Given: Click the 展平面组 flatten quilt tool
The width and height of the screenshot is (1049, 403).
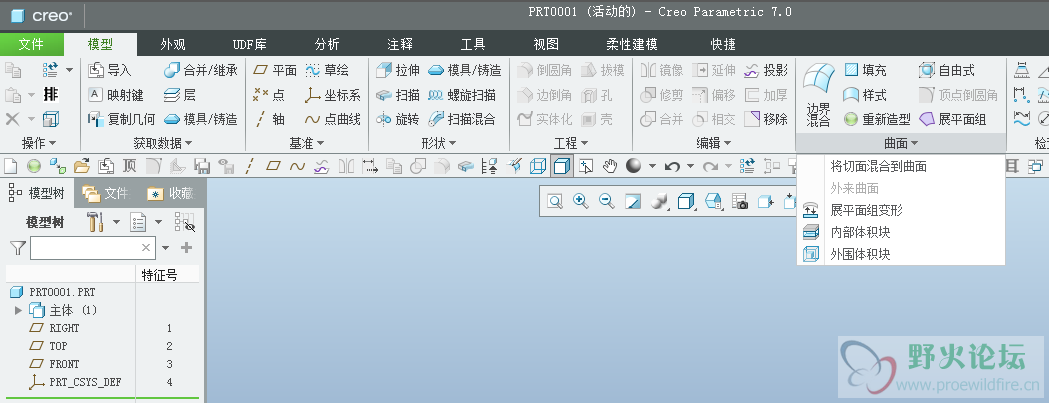Looking at the screenshot, I should click(x=953, y=120).
